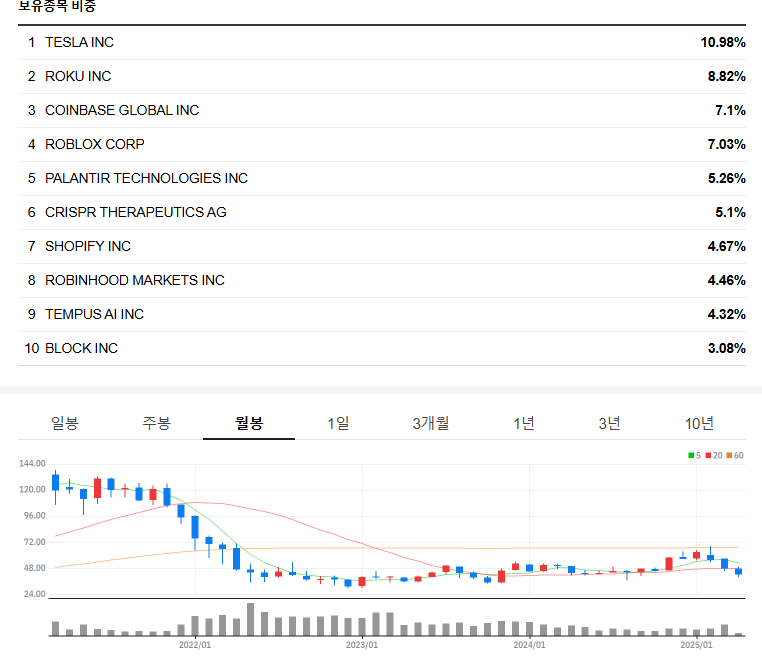This screenshot has height=661, width=762.
Task: Click the 96.00 price axis label
Action: tap(35, 516)
